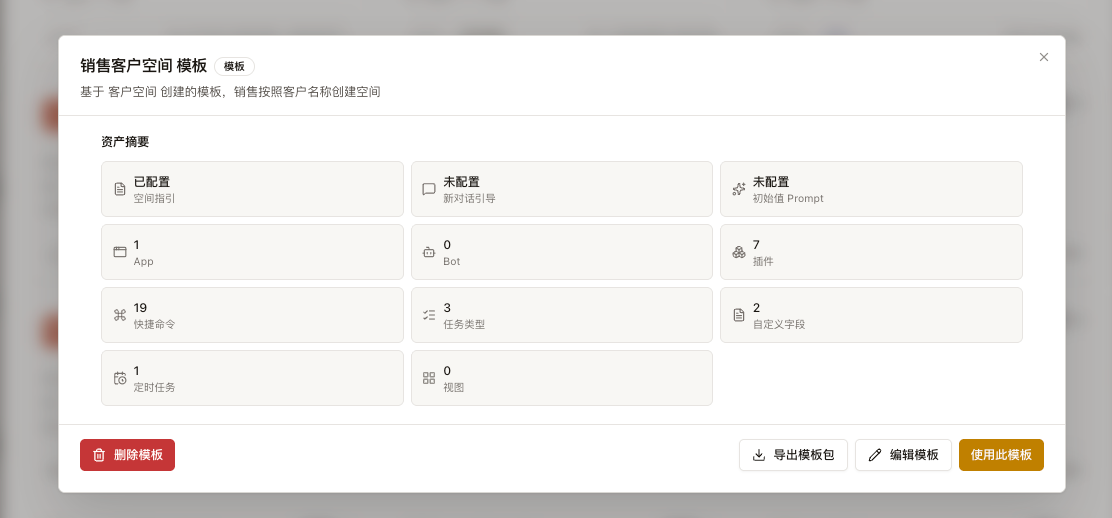
Task: Click the document icon beside 空间指引
Action: click(120, 189)
